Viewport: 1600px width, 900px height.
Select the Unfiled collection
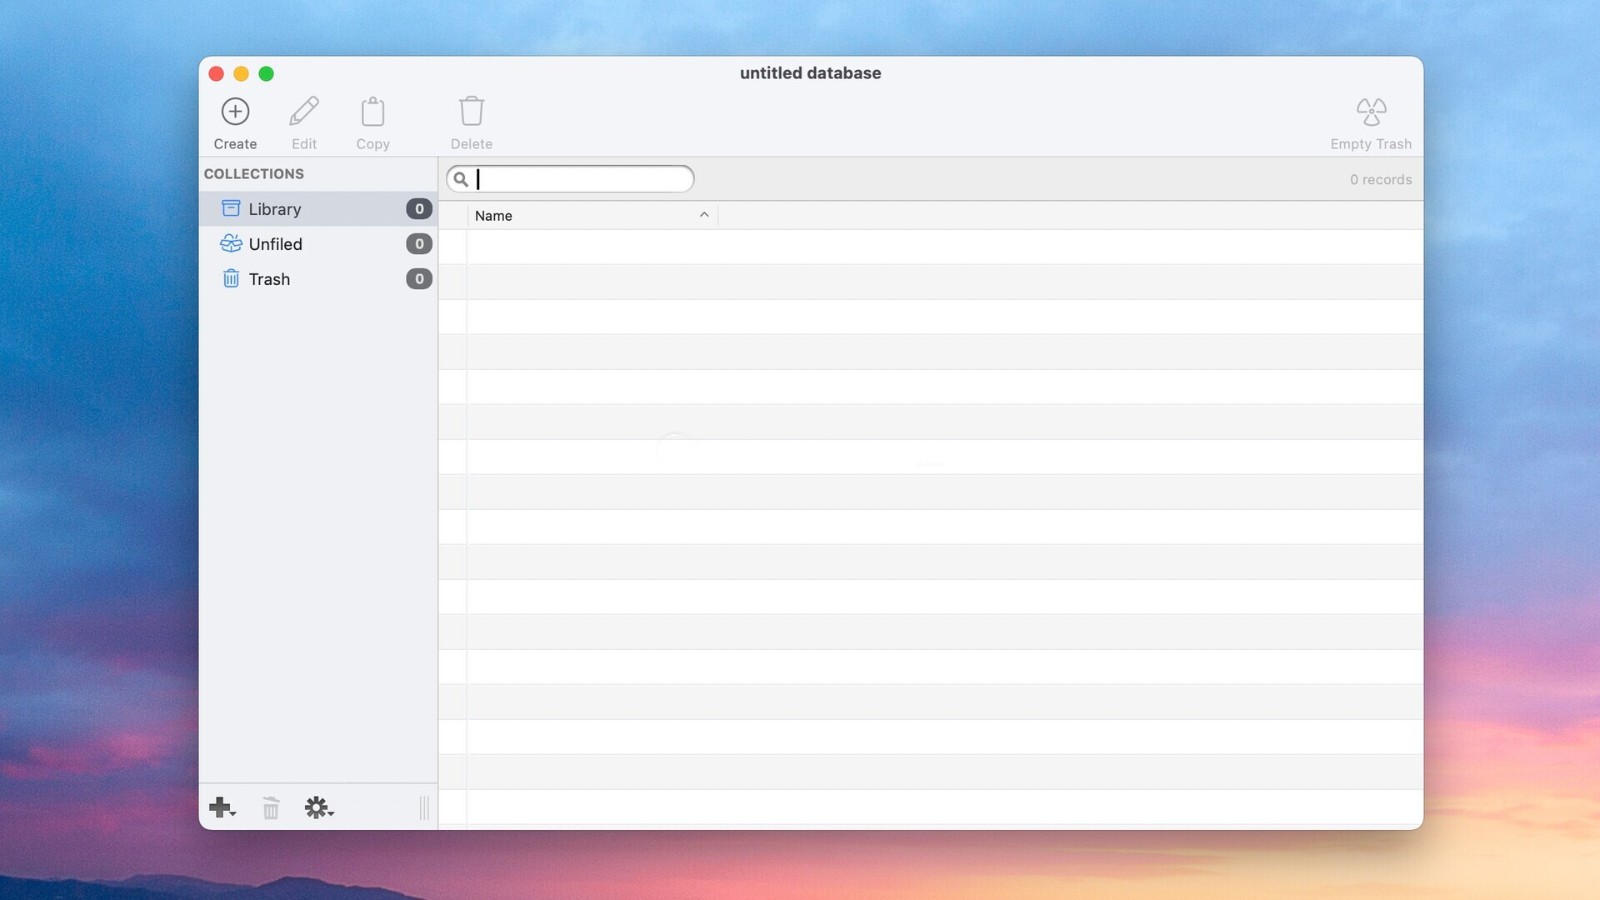click(x=318, y=244)
